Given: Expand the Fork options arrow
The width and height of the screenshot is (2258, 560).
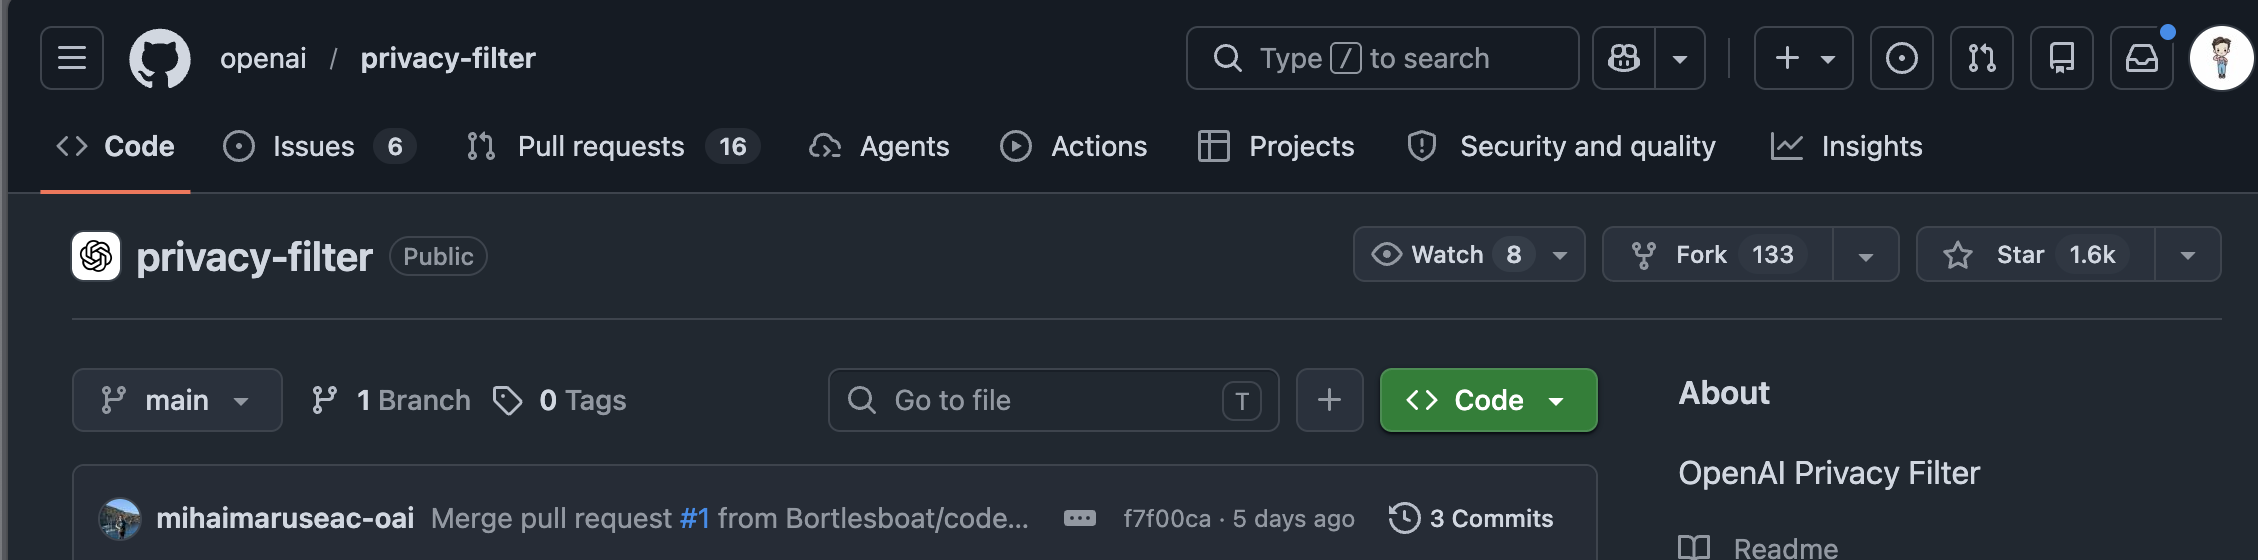Looking at the screenshot, I should coord(1866,255).
